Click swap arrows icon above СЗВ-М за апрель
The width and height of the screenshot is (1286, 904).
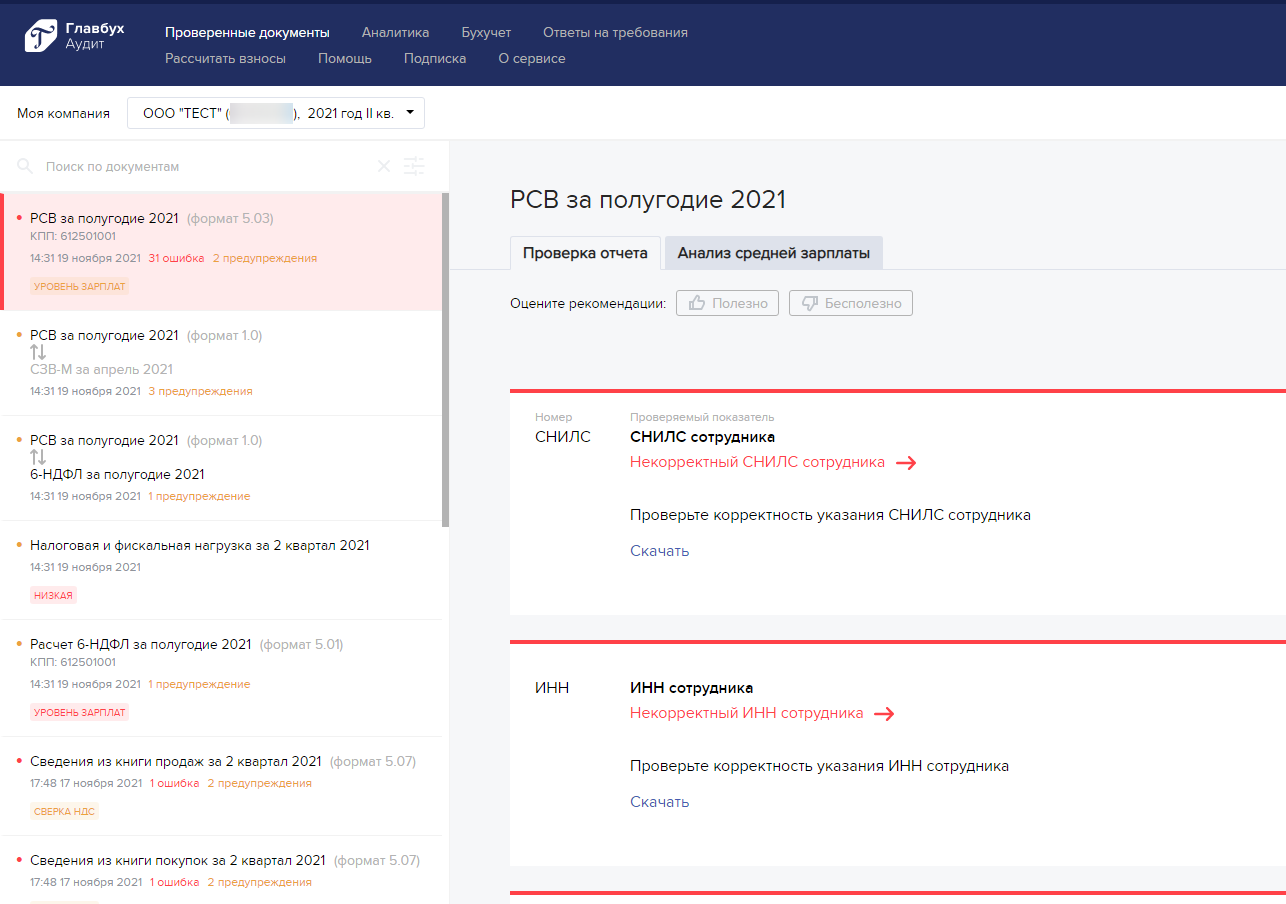pos(39,352)
